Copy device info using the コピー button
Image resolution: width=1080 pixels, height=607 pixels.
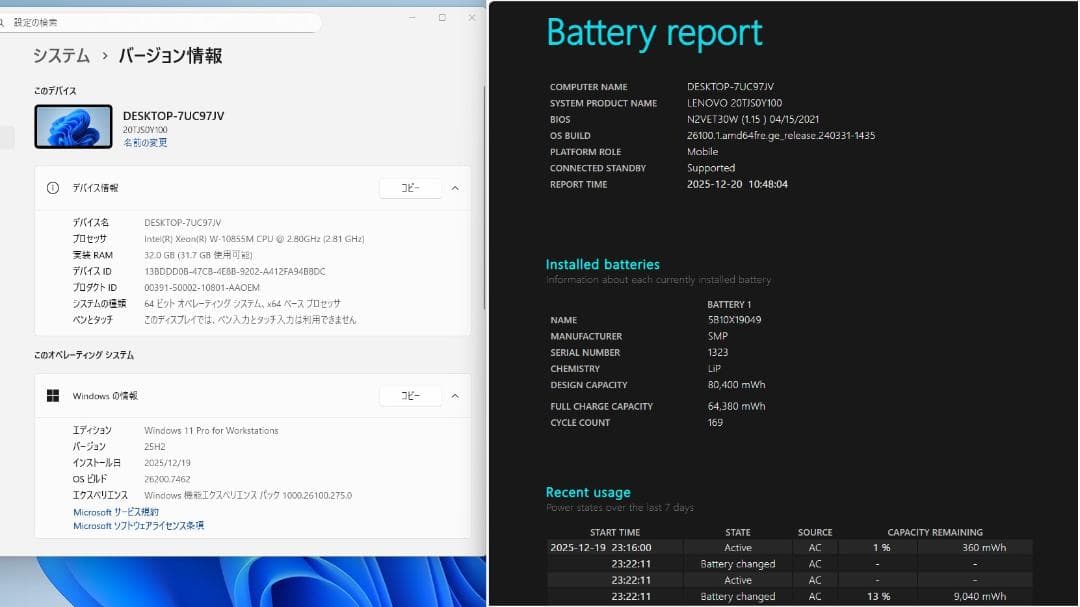[410, 188]
